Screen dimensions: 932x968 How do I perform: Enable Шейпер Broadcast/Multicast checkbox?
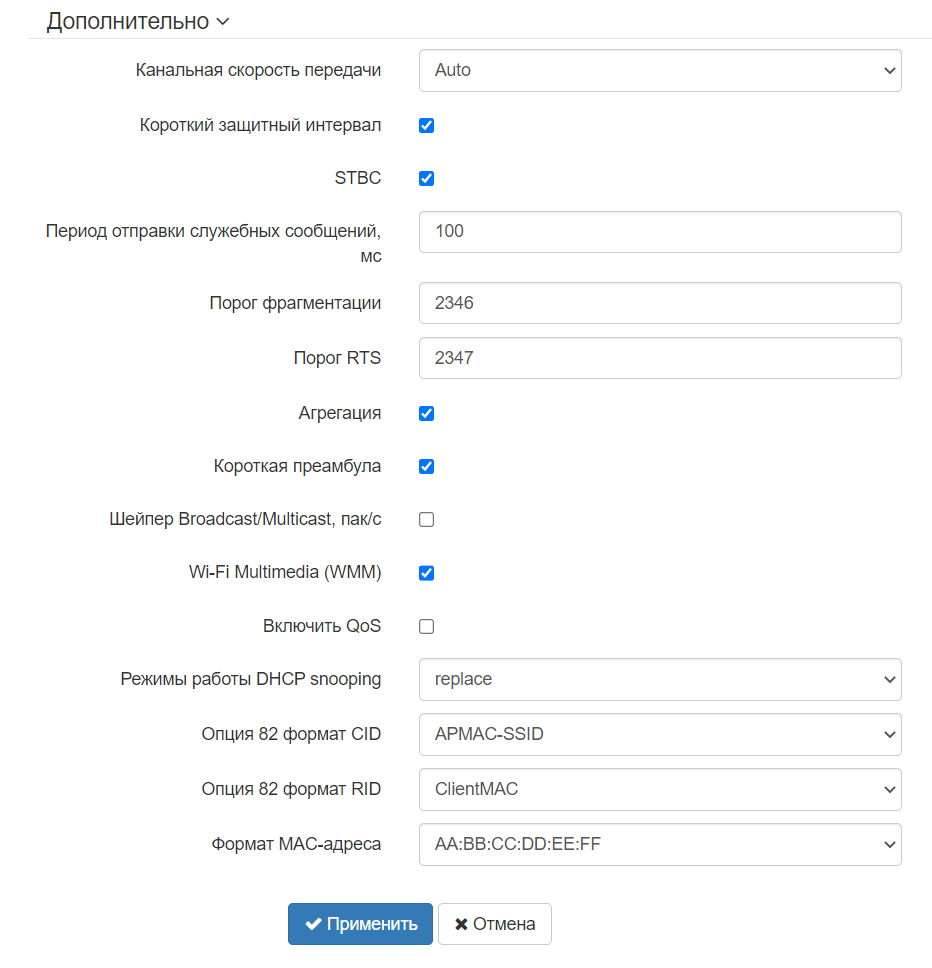[426, 520]
